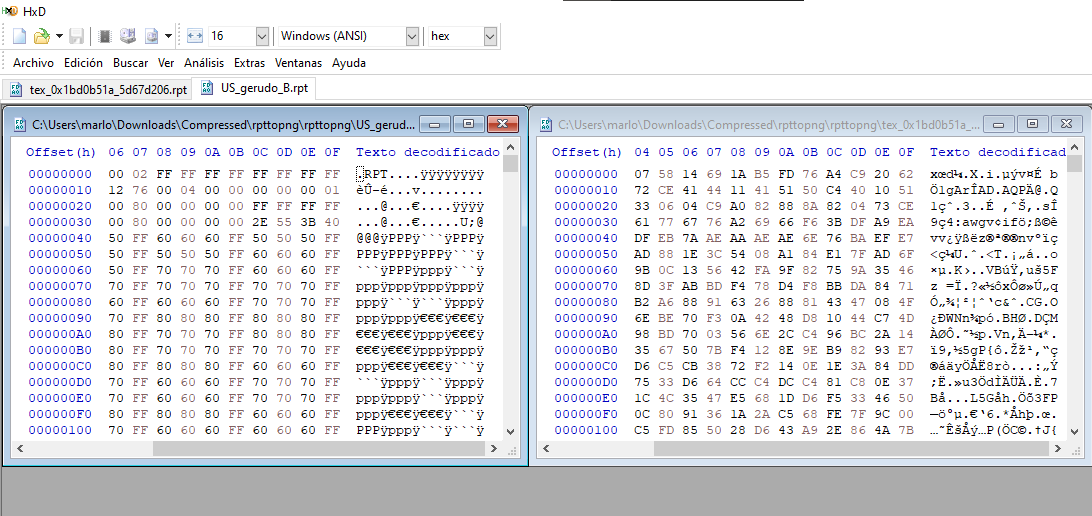Click the disabled save floppy icon
Screen dimensions: 1092x516
coord(77,36)
